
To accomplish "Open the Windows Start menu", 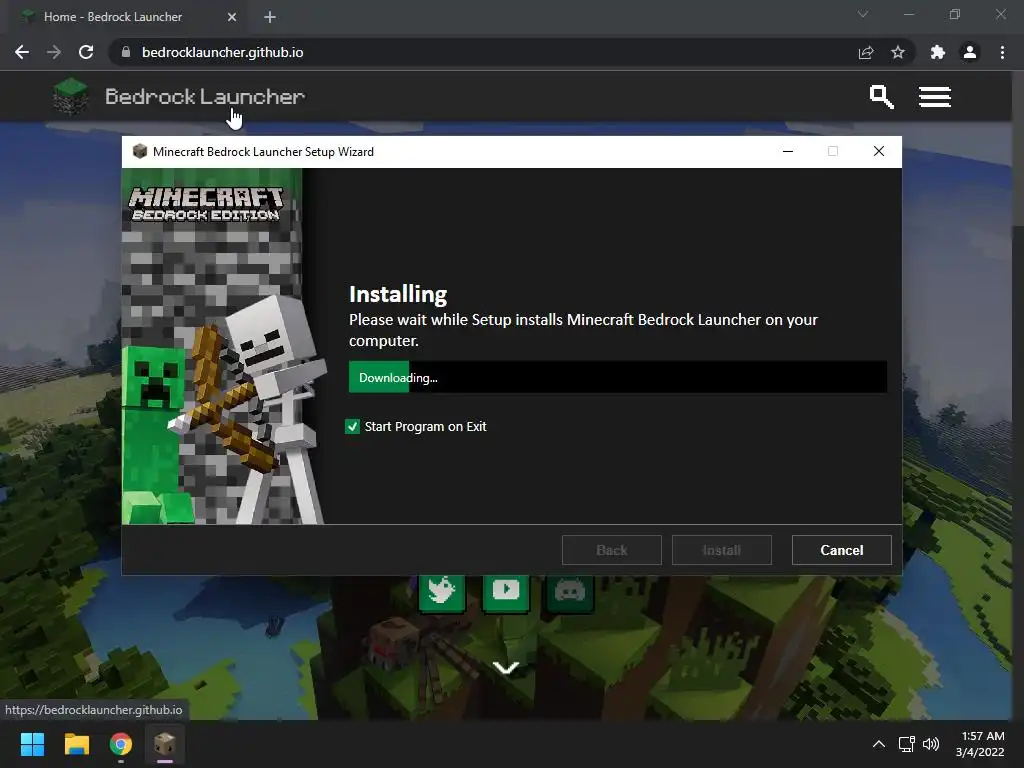I will (32, 744).
